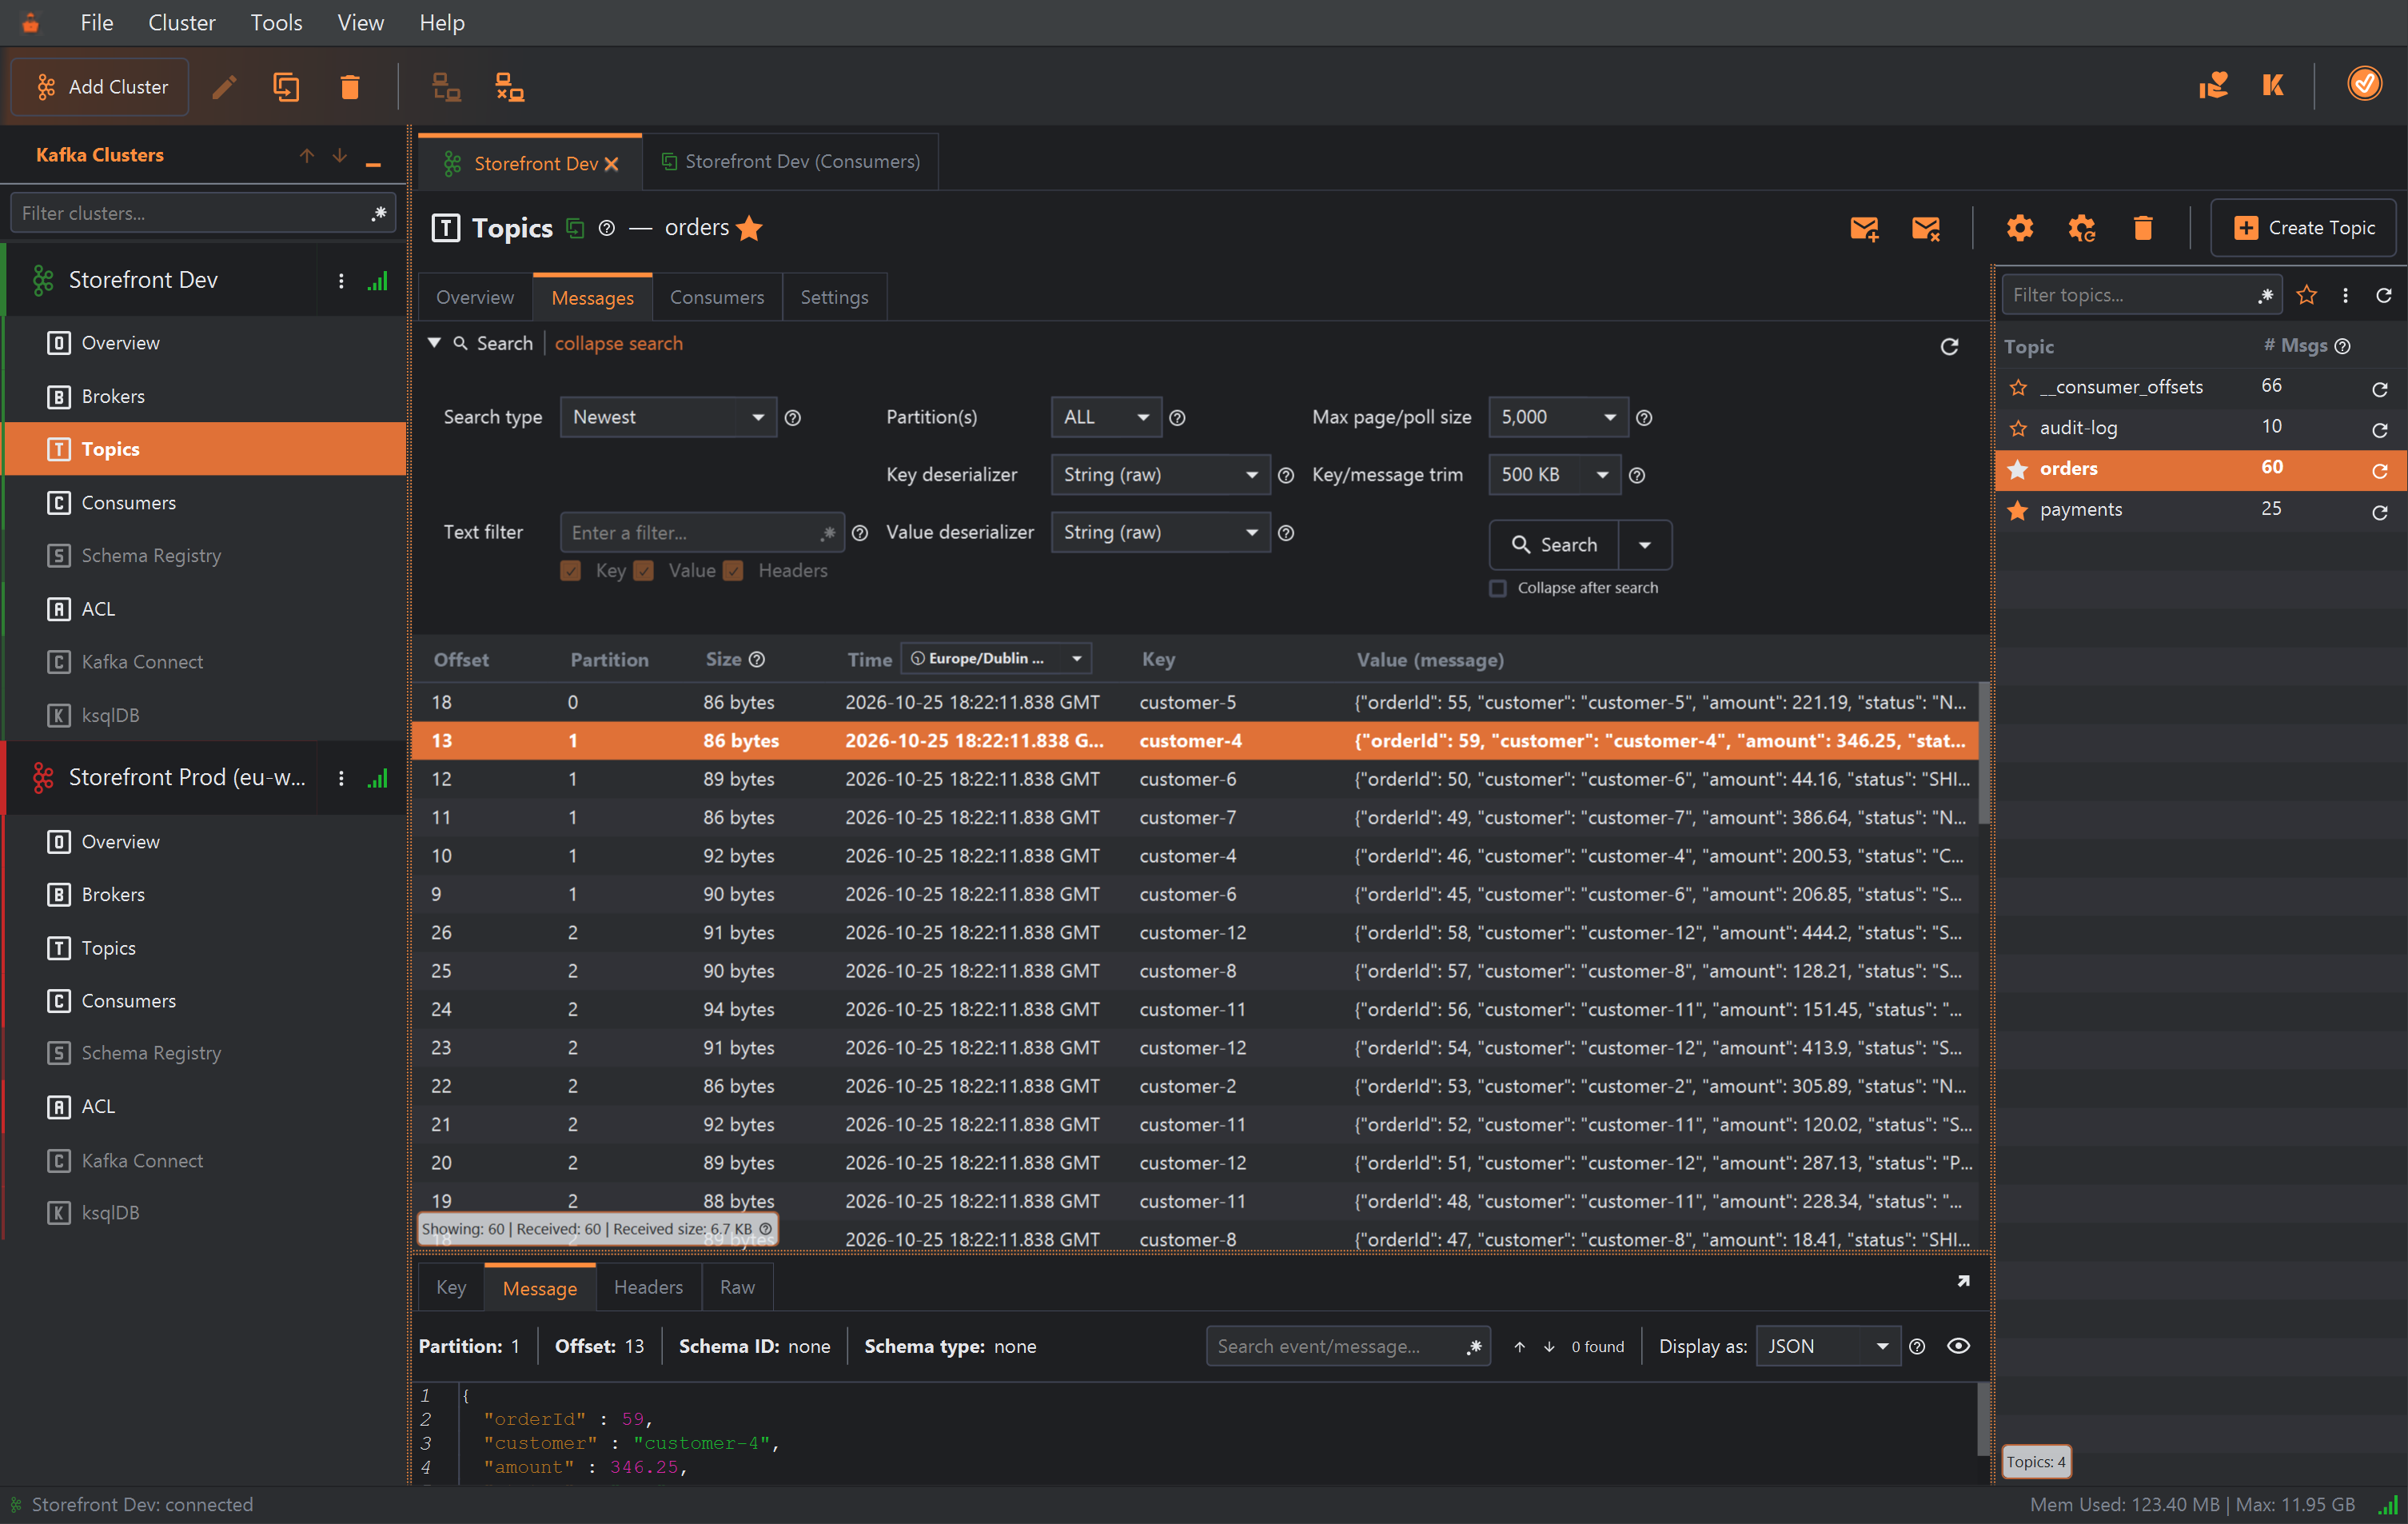Switch to the Consumers topic tab
The image size is (2408, 1524).
(x=716, y=297)
